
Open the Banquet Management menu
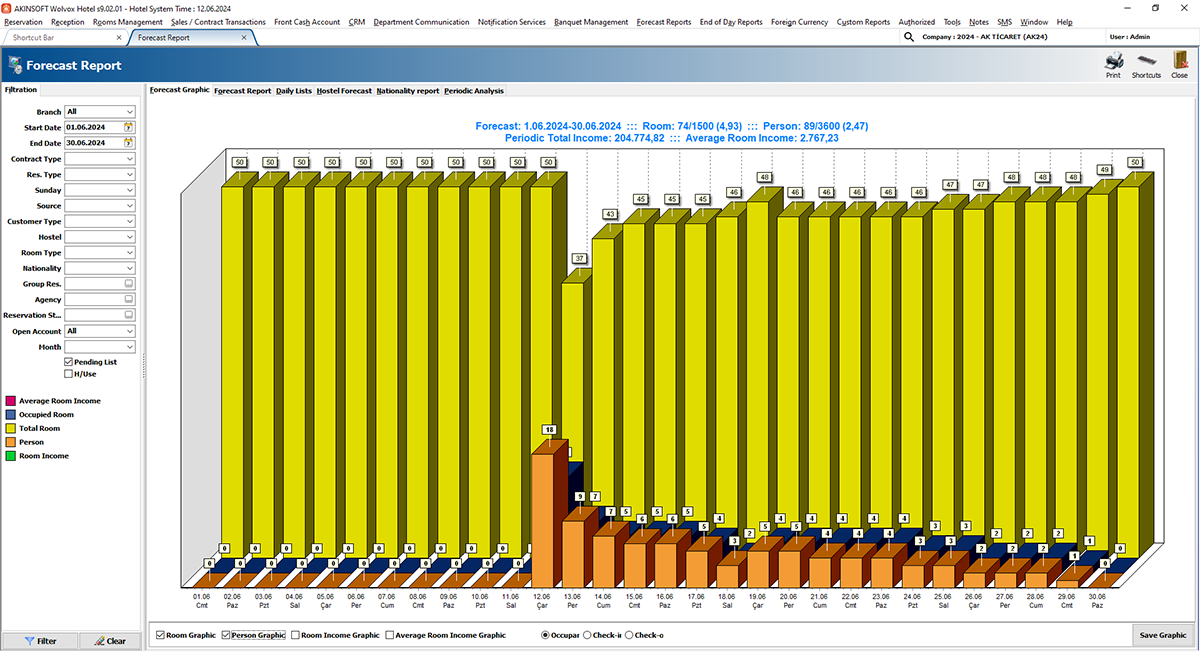coord(591,22)
